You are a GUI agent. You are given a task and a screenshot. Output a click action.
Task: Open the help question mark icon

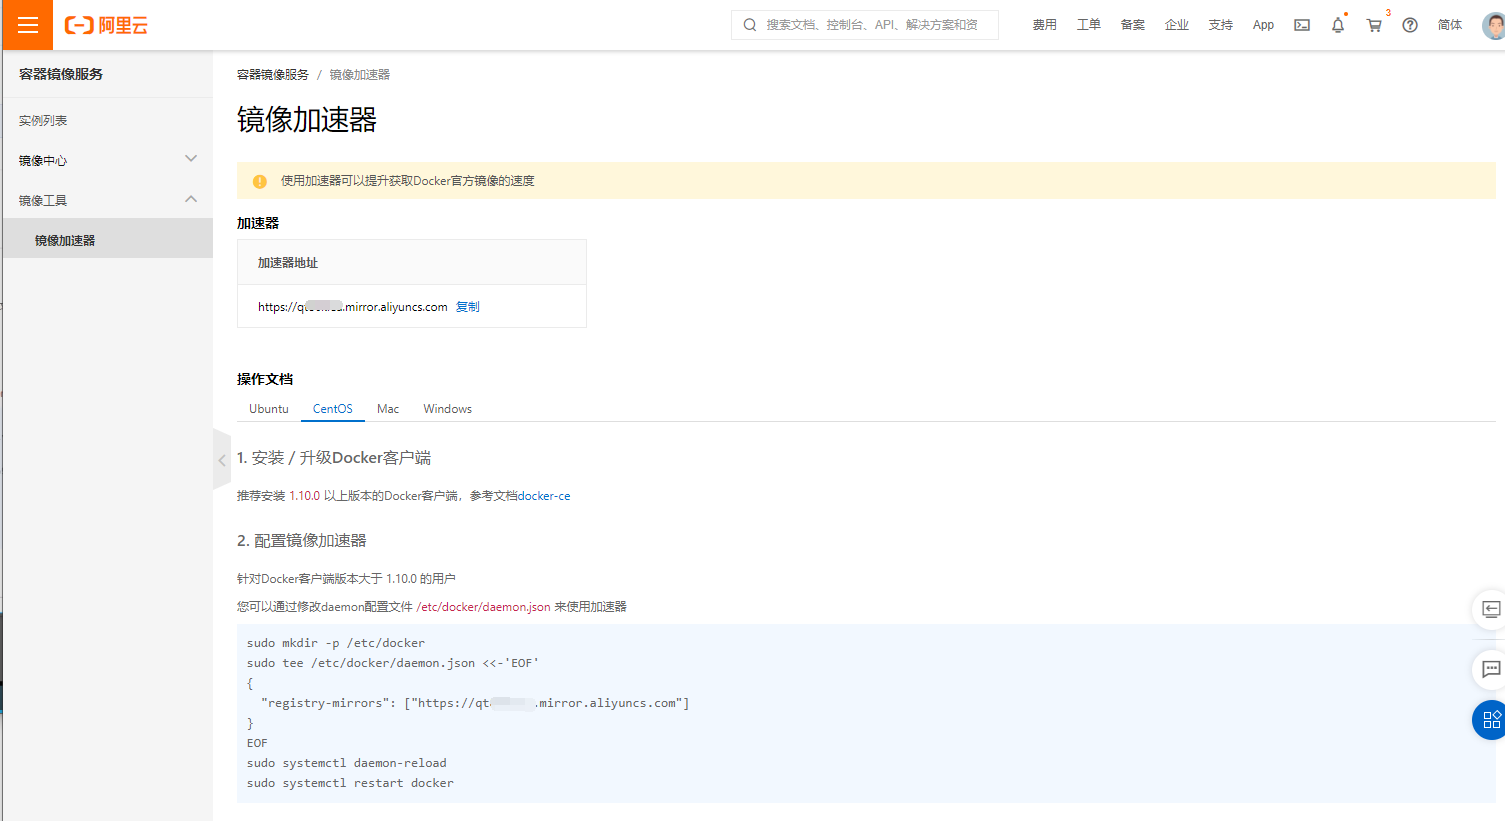(x=1410, y=25)
